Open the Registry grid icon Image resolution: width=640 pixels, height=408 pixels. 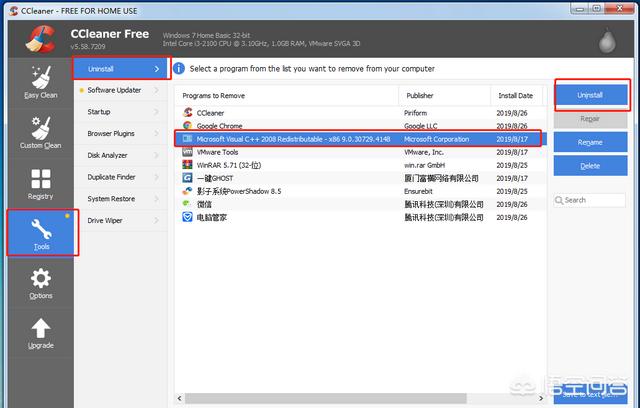(41, 185)
